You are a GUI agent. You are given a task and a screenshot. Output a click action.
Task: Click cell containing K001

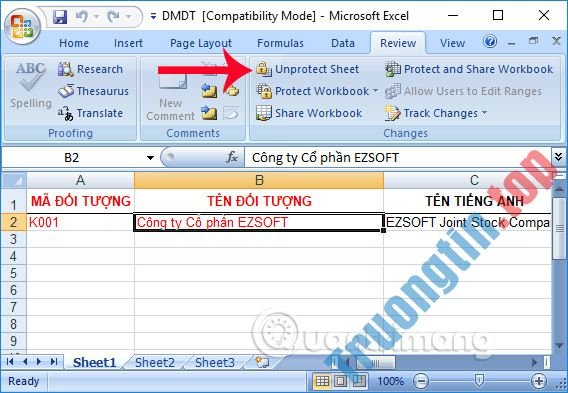pos(80,222)
